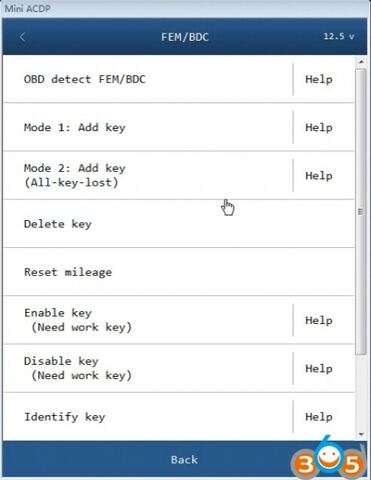The width and height of the screenshot is (371, 480).
Task: Open the Identify key function
Action: click(x=148, y=417)
